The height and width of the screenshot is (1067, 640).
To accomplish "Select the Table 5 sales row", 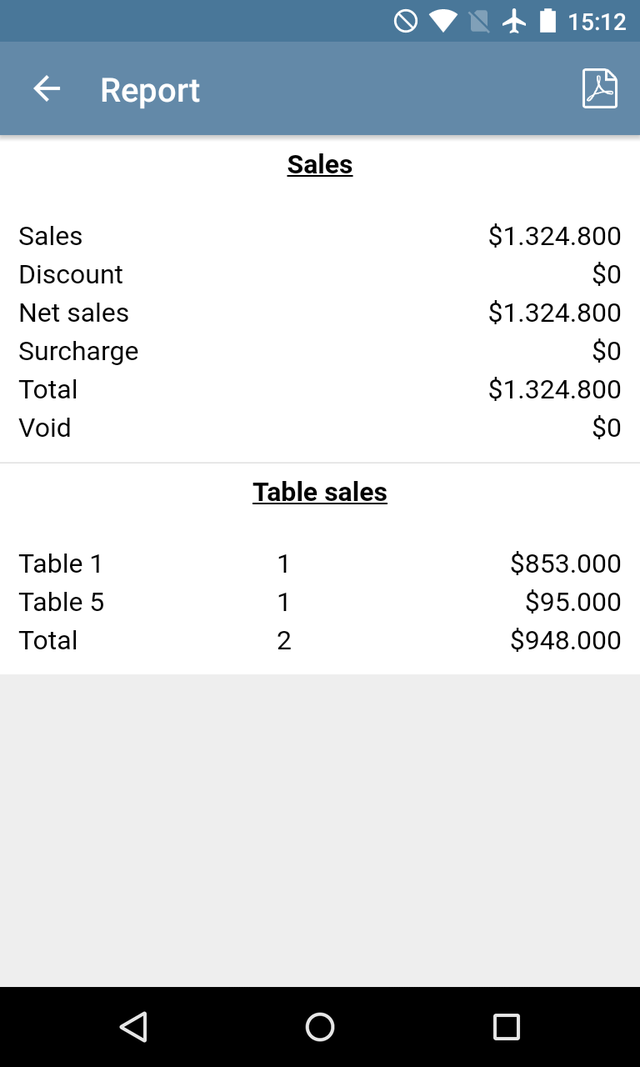I will pos(320,602).
